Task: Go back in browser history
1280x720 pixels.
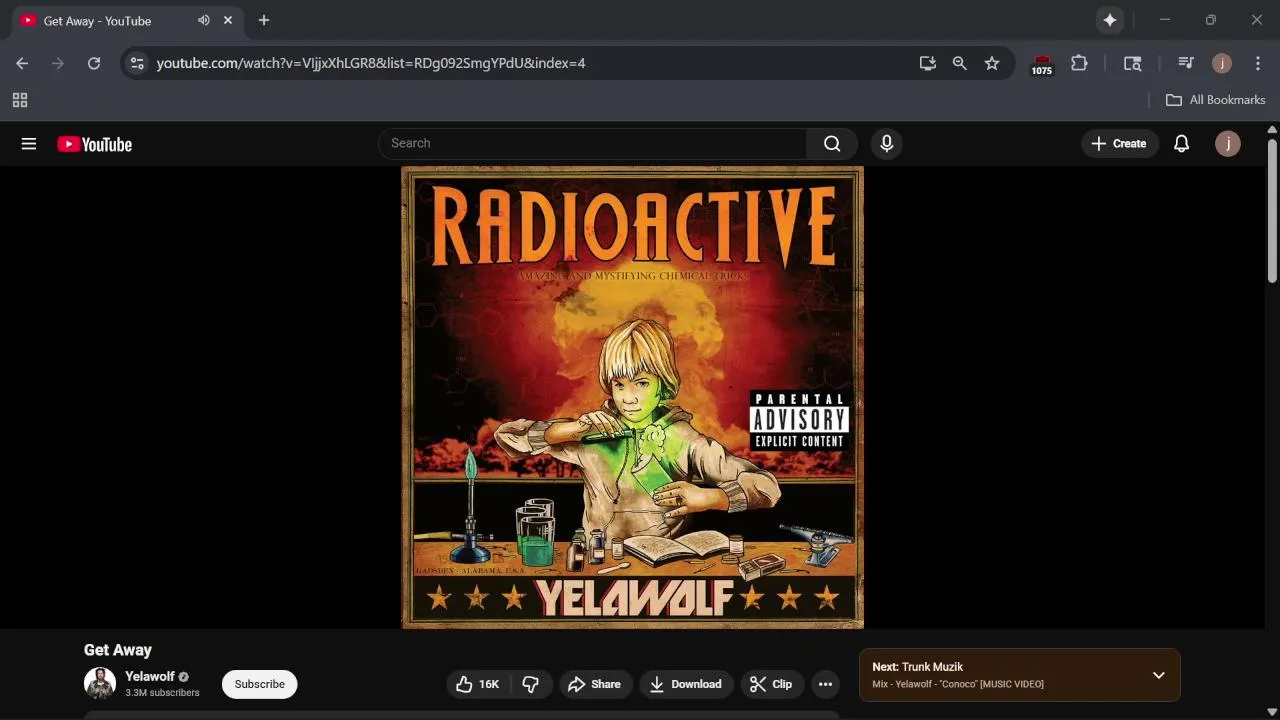Action: pyautogui.click(x=22, y=63)
